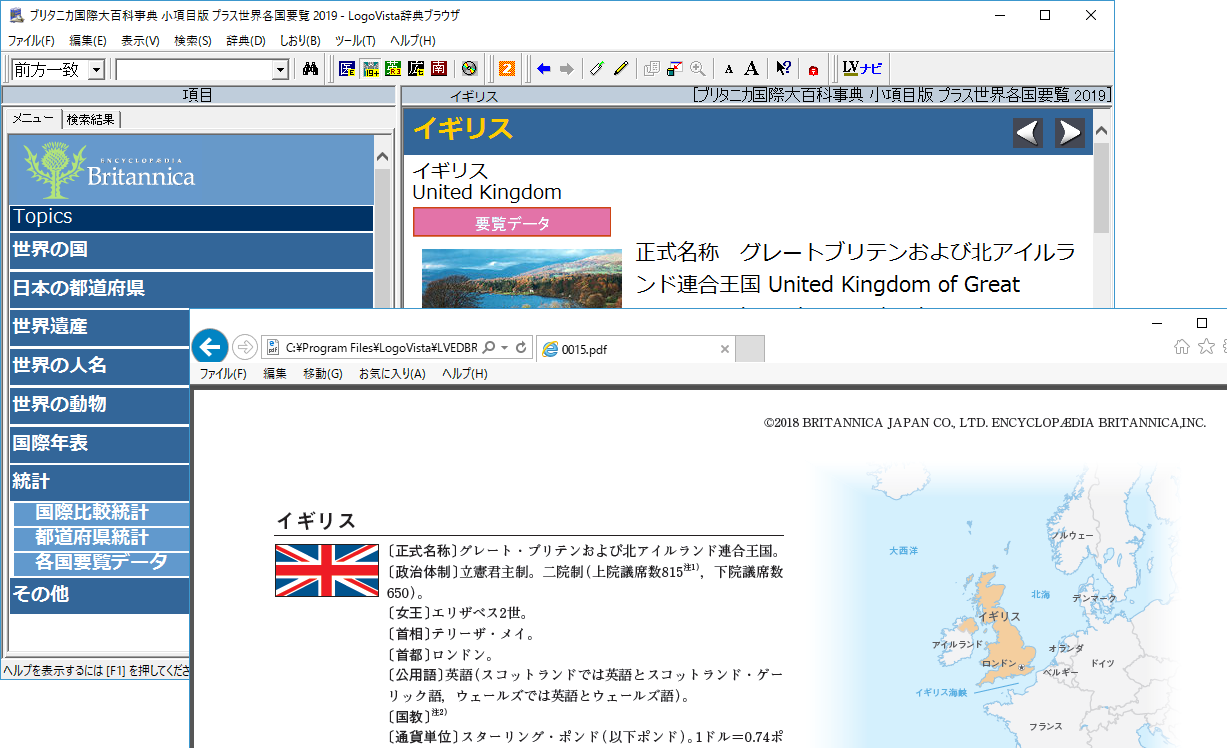Click the second dictionary icon labeled 119+
The height and width of the screenshot is (748, 1227).
pyautogui.click(x=371, y=69)
